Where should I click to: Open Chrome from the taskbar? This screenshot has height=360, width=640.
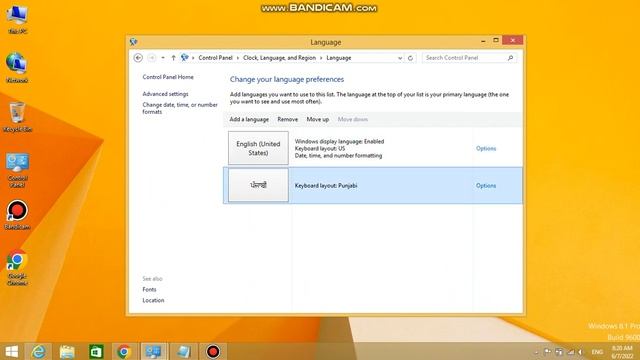point(124,351)
